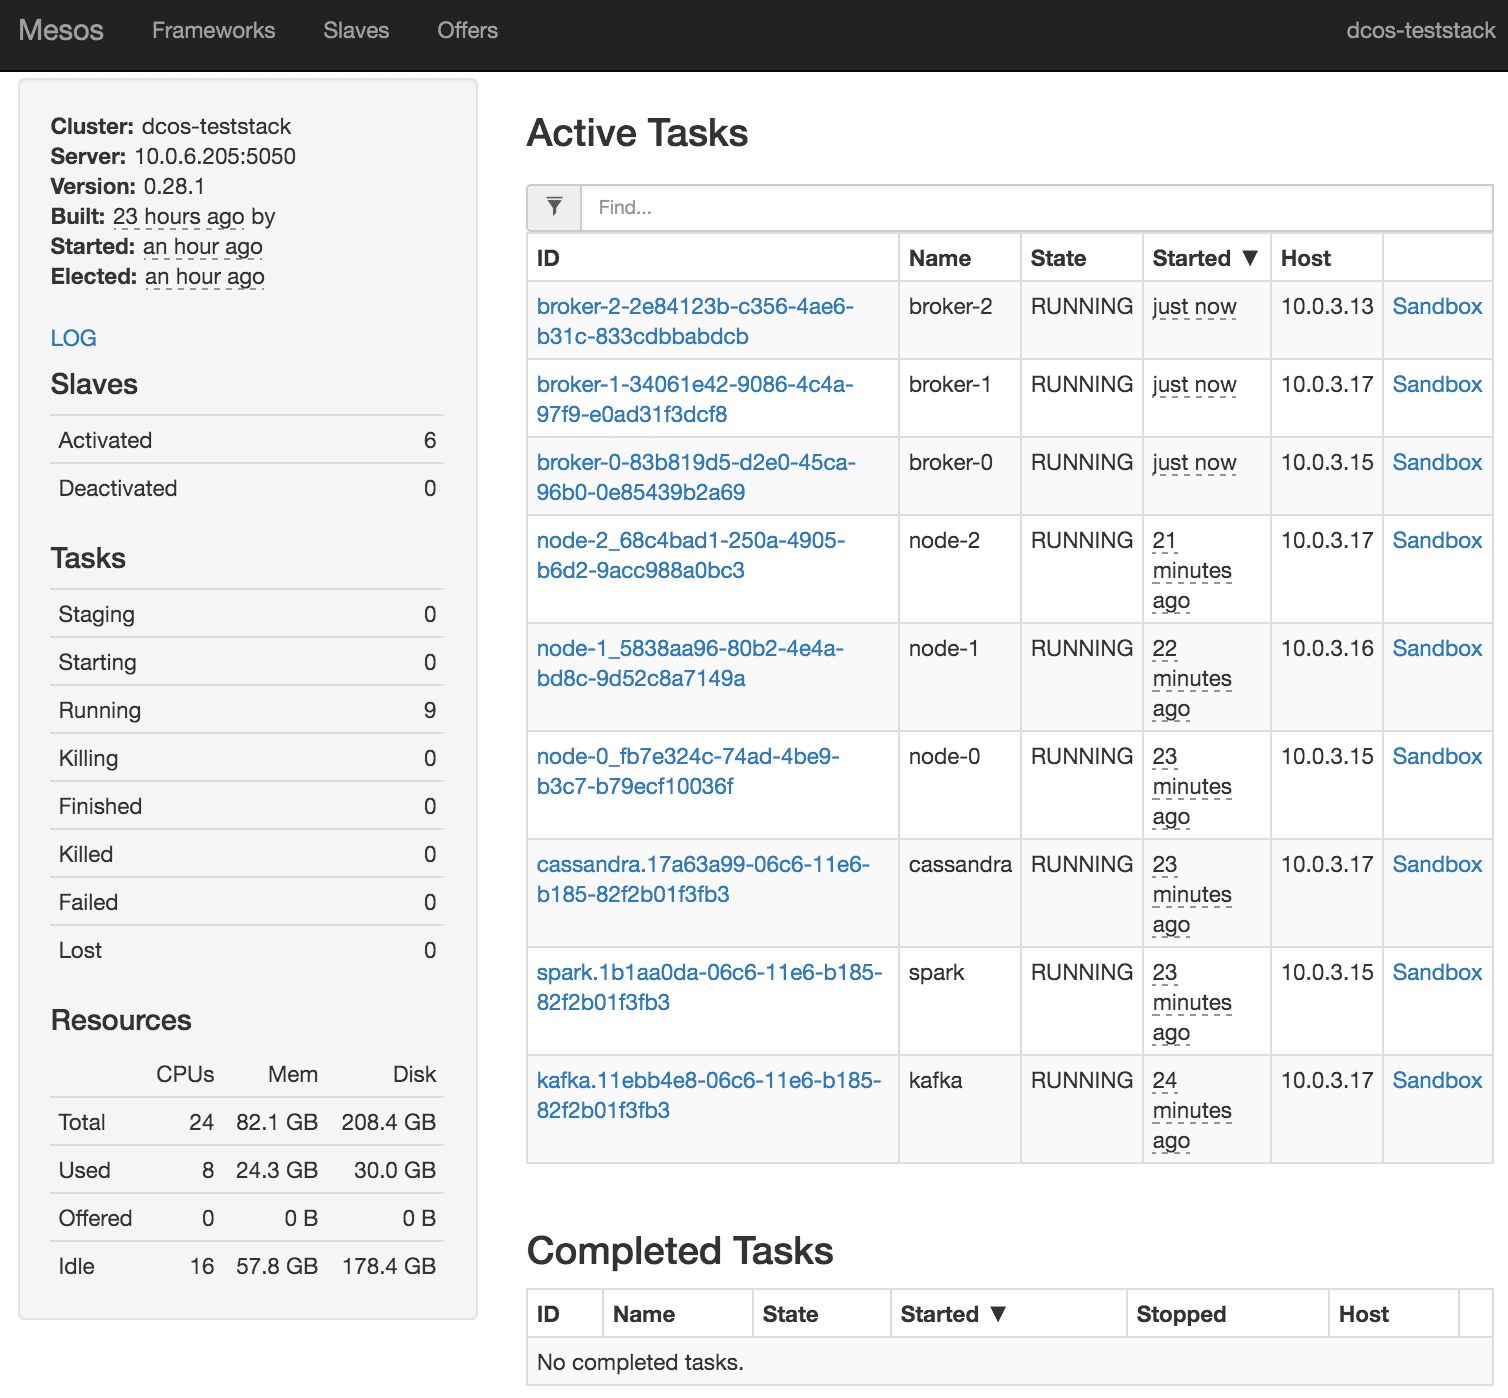The width and height of the screenshot is (1508, 1398).
Task: Sort Active Tasks by ID header
Action: coord(548,258)
